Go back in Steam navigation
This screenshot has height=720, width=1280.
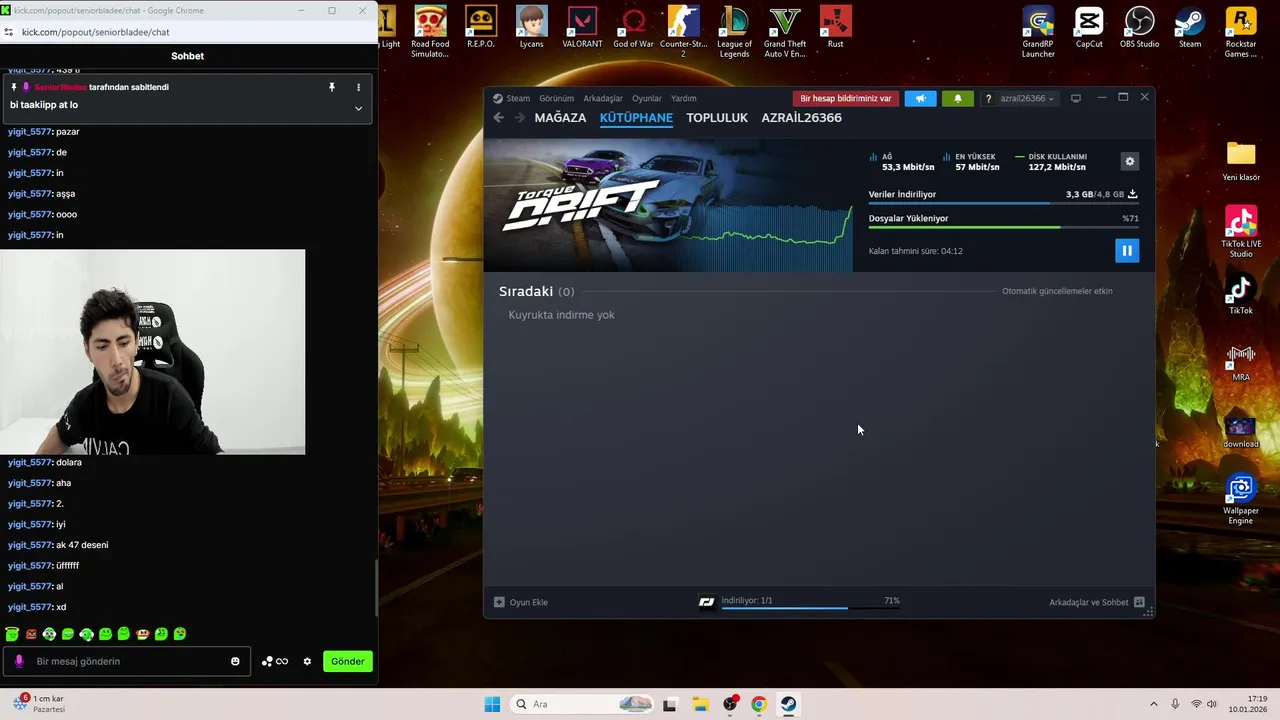(498, 118)
